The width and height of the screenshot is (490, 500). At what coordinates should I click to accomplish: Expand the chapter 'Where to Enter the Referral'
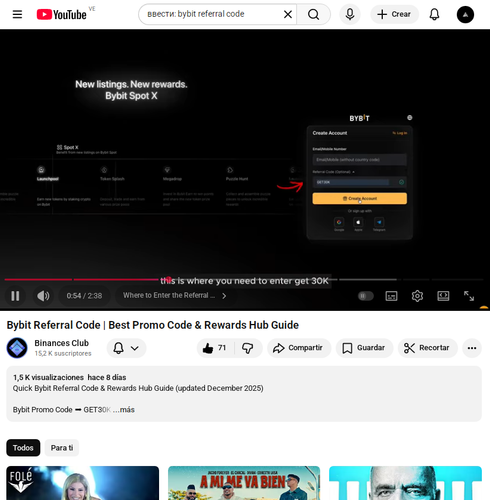tap(175, 296)
